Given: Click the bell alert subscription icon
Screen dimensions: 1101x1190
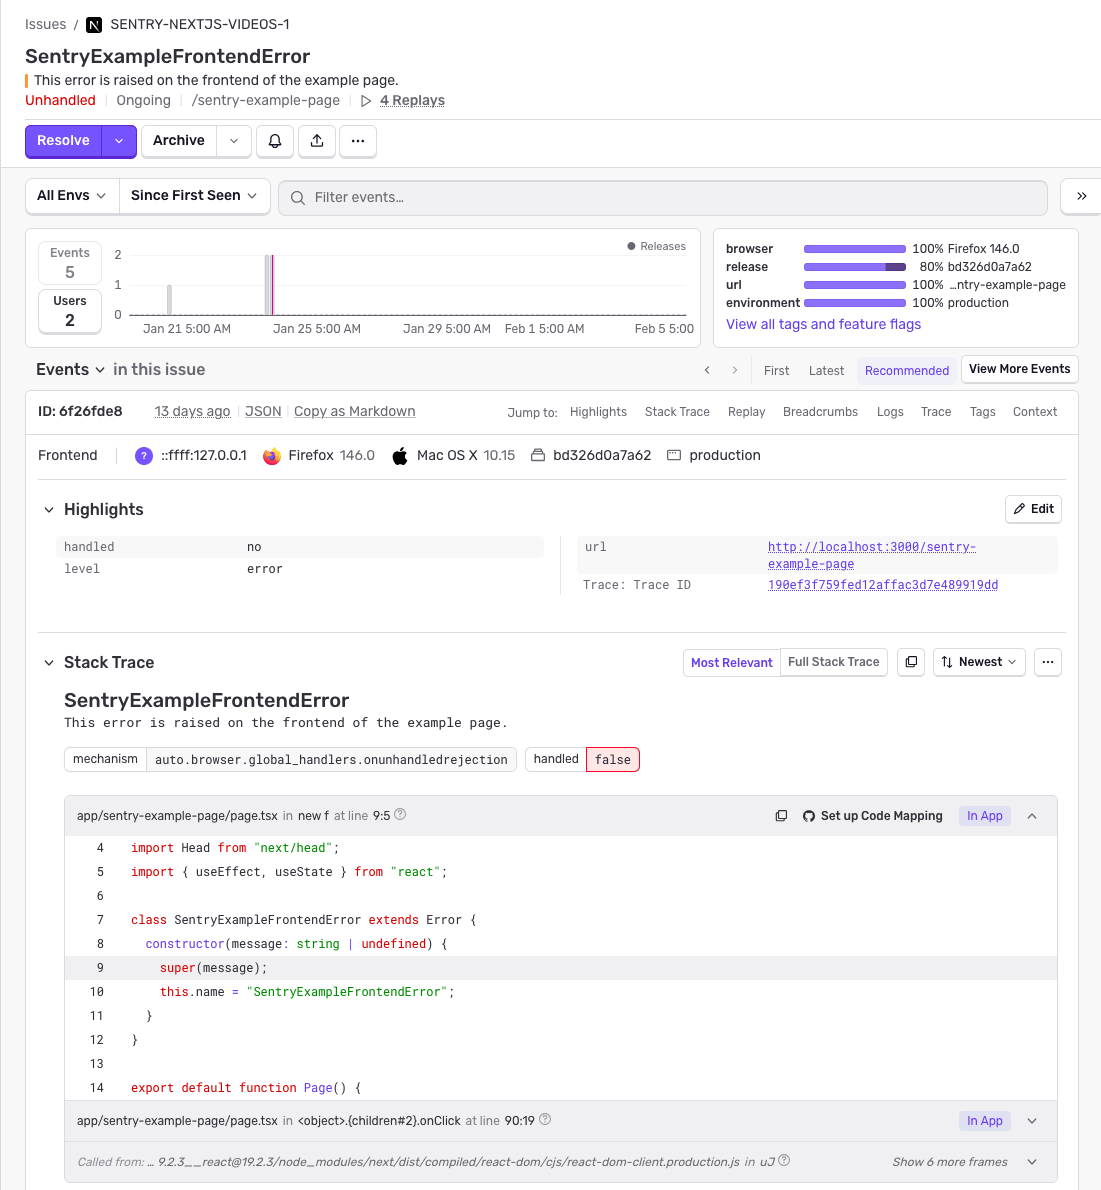Looking at the screenshot, I should [274, 141].
